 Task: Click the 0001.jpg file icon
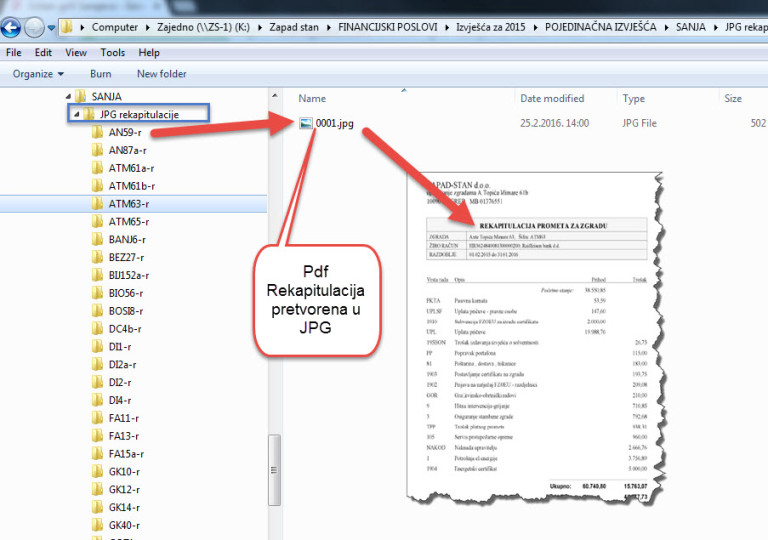tap(307, 123)
